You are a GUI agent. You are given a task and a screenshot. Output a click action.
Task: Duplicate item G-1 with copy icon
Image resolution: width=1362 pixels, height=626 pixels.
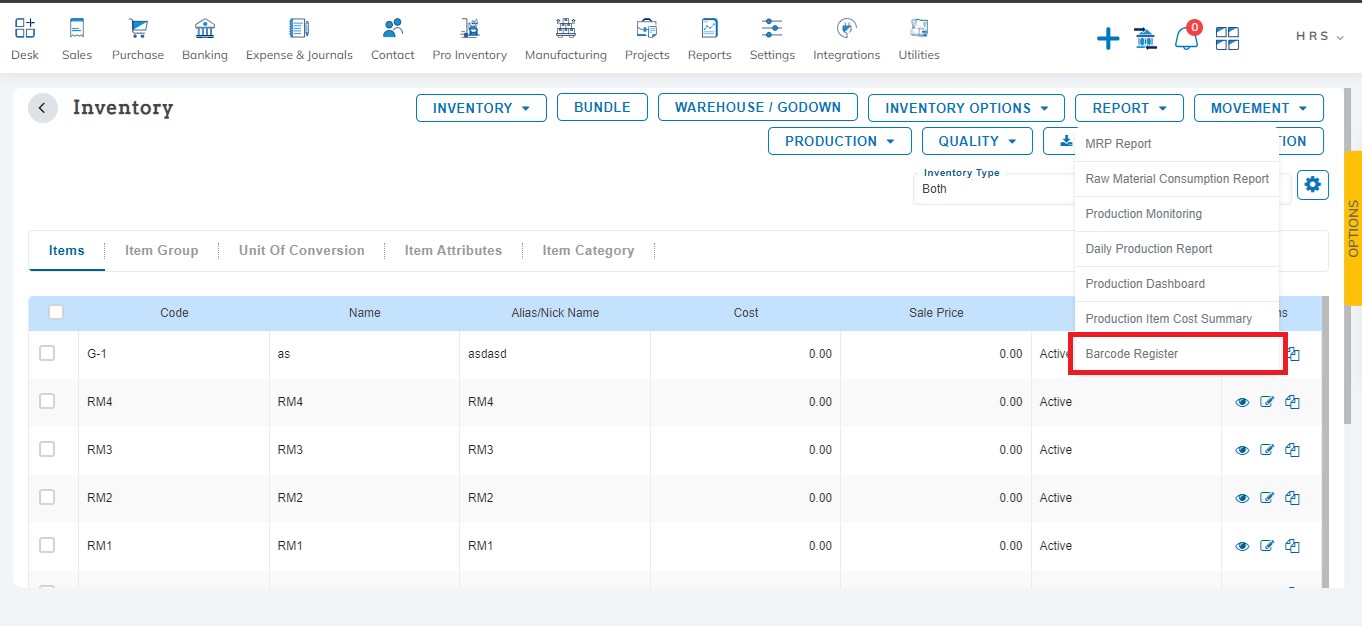coord(1293,354)
